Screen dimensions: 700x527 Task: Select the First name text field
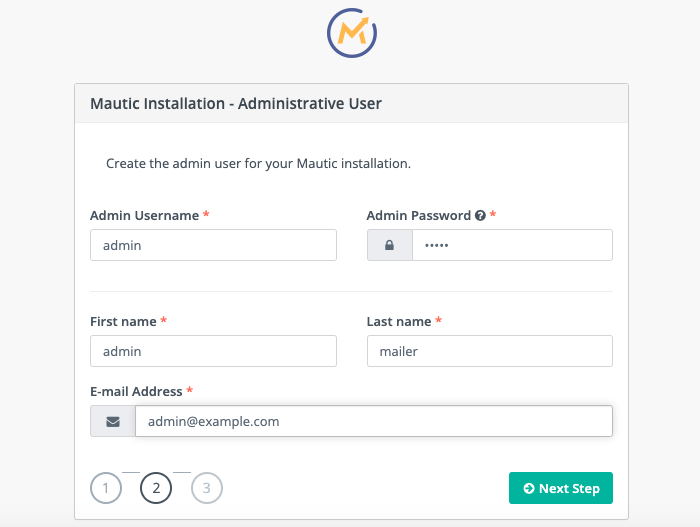click(x=213, y=351)
